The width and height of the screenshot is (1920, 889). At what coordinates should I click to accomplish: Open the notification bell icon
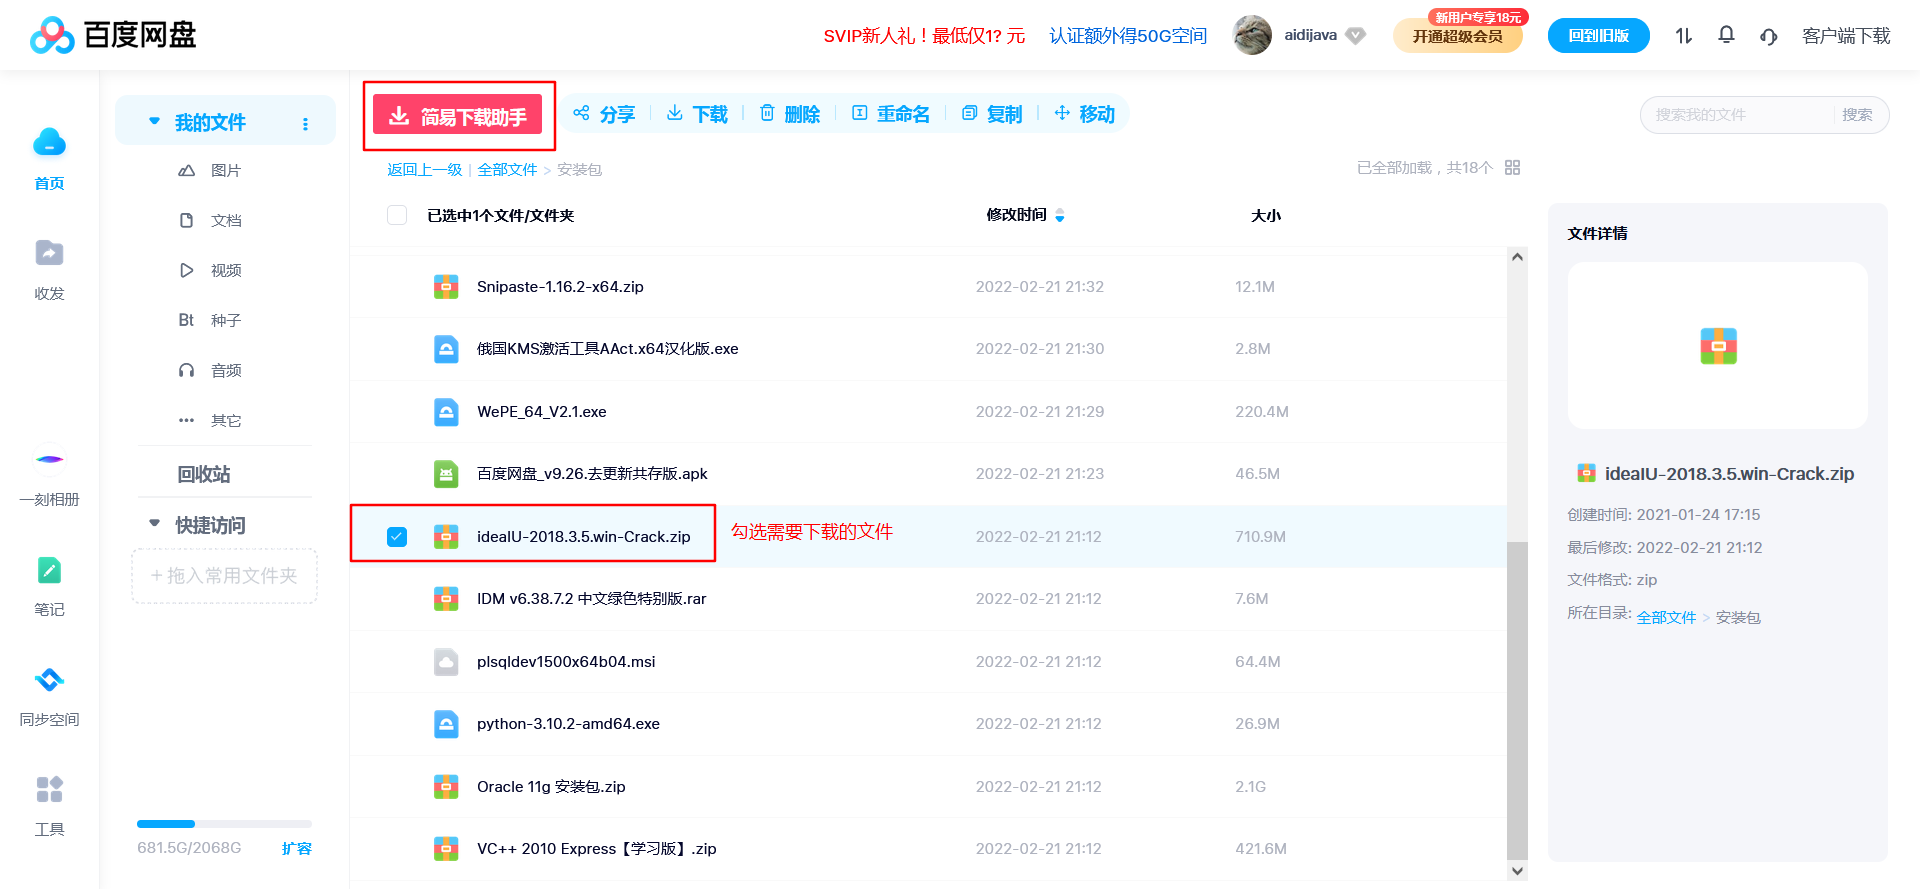[1726, 35]
